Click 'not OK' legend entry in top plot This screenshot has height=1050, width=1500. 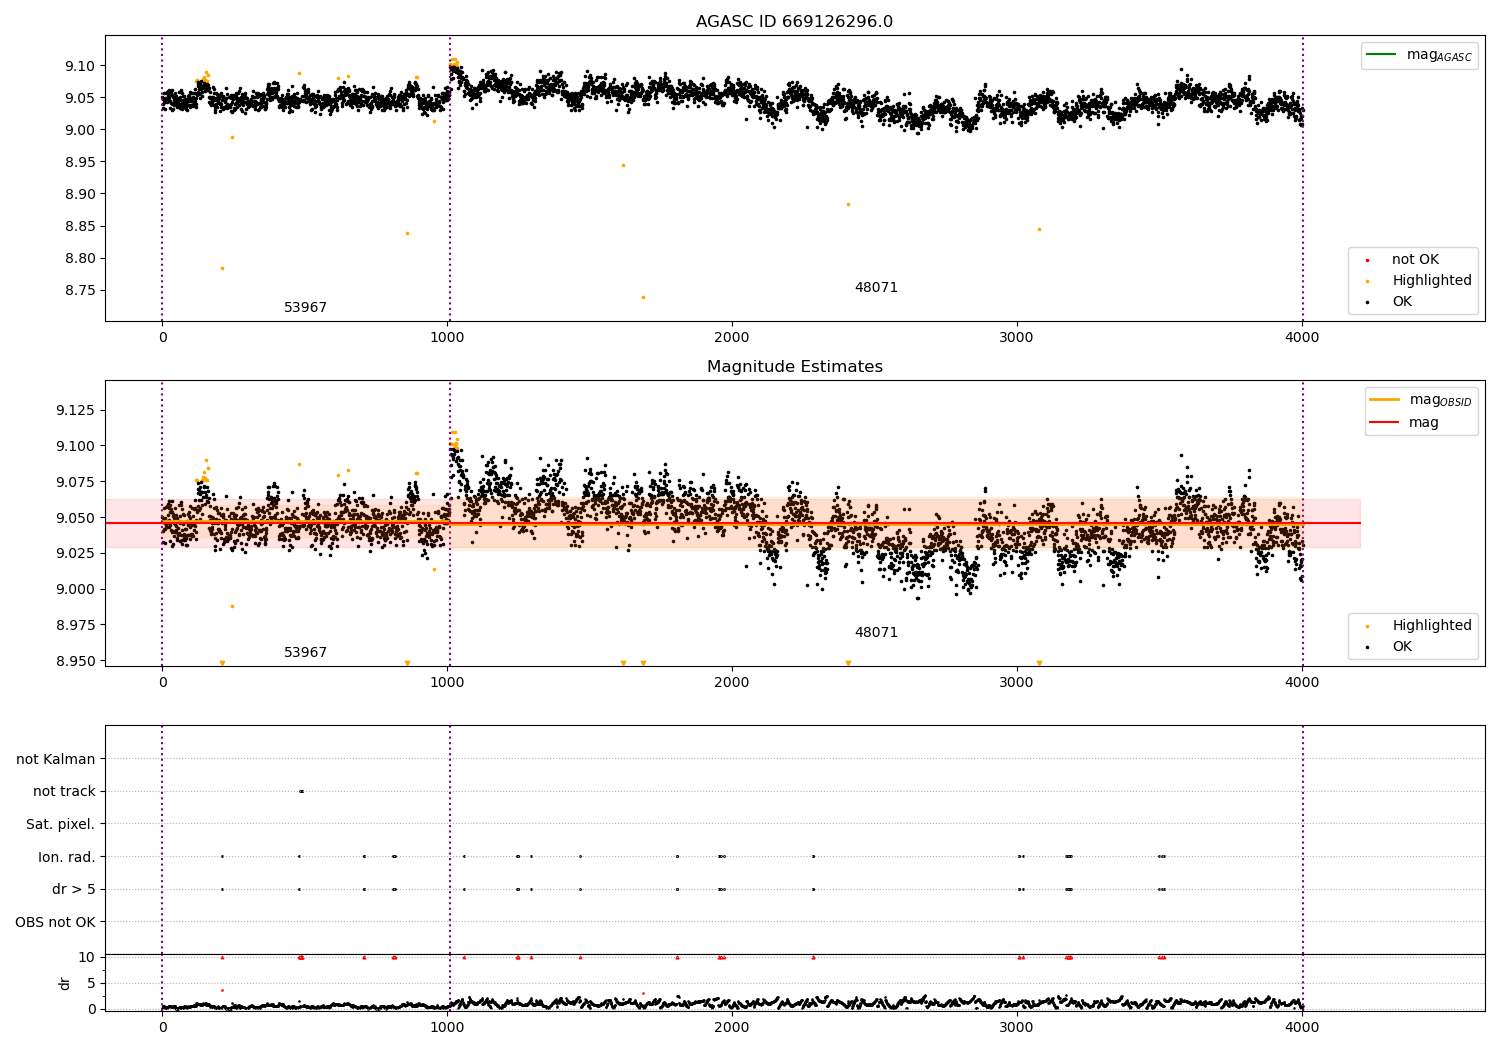(1415, 260)
